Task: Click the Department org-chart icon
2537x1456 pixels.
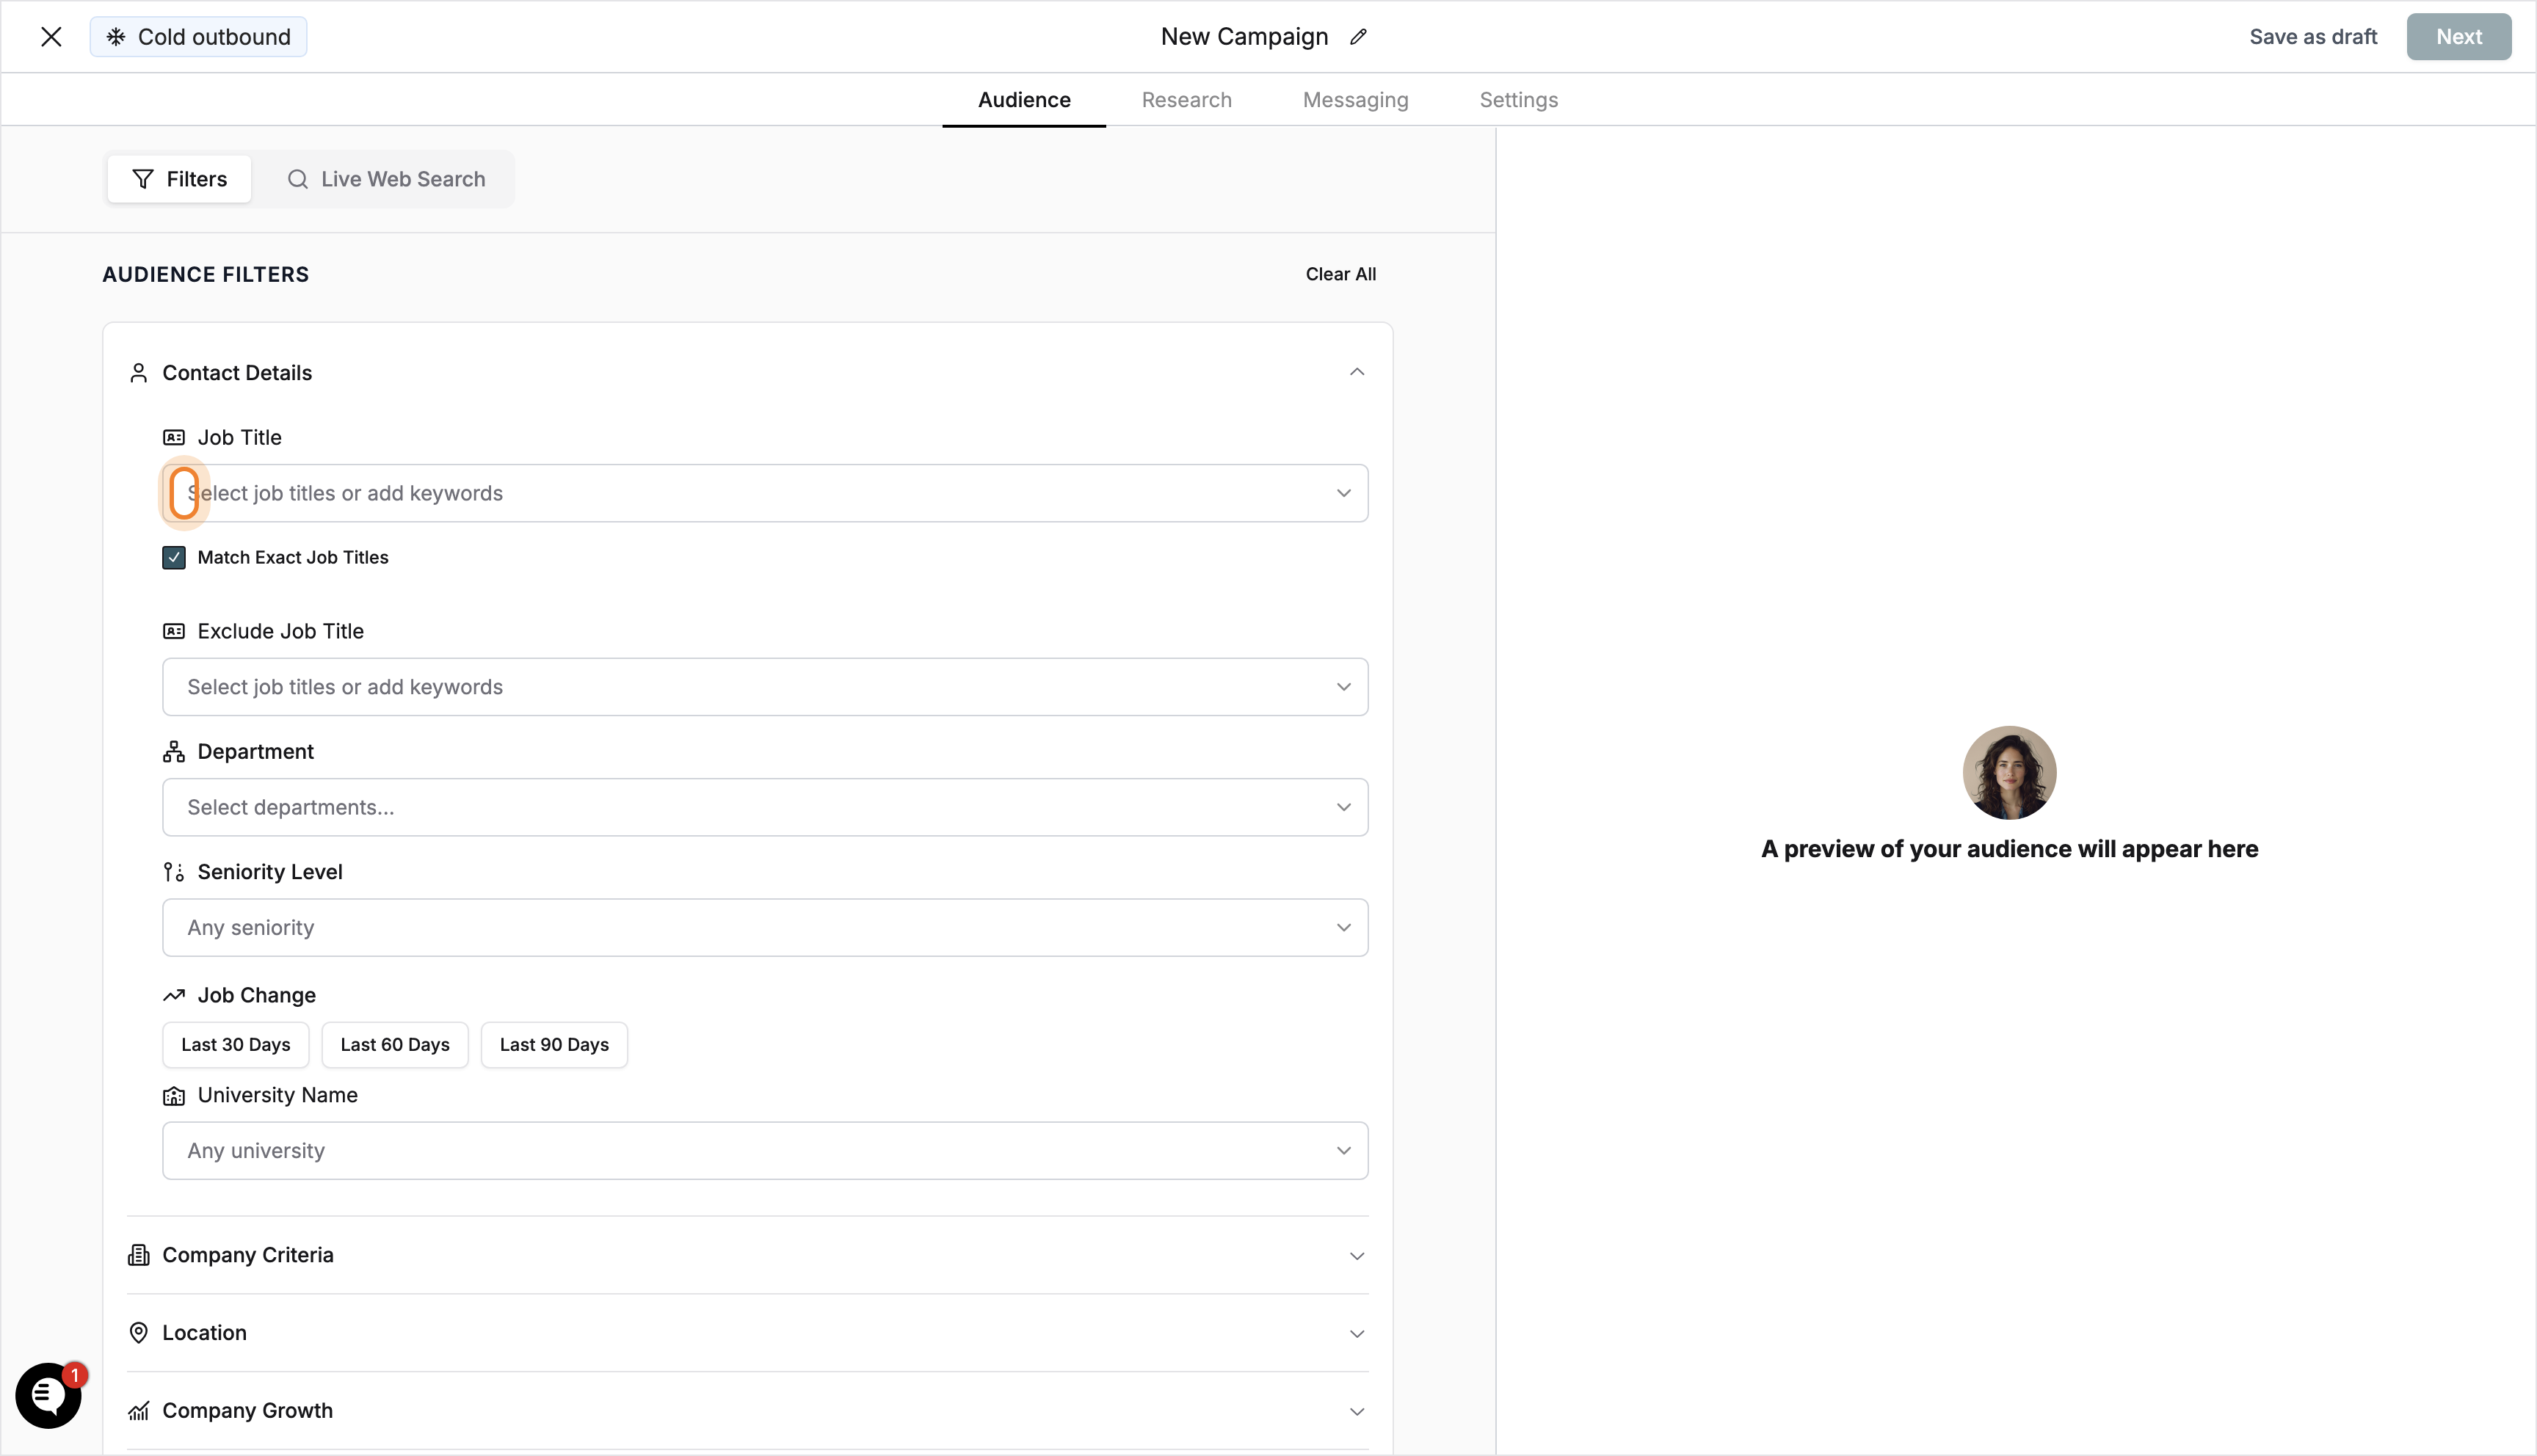Action: 174,751
